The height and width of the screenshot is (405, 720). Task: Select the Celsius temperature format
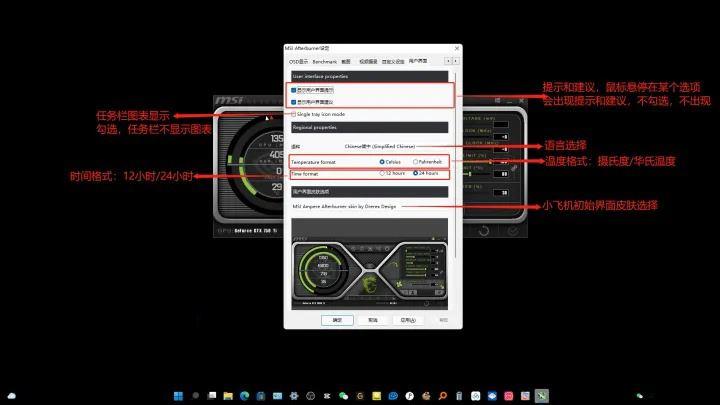click(x=382, y=162)
